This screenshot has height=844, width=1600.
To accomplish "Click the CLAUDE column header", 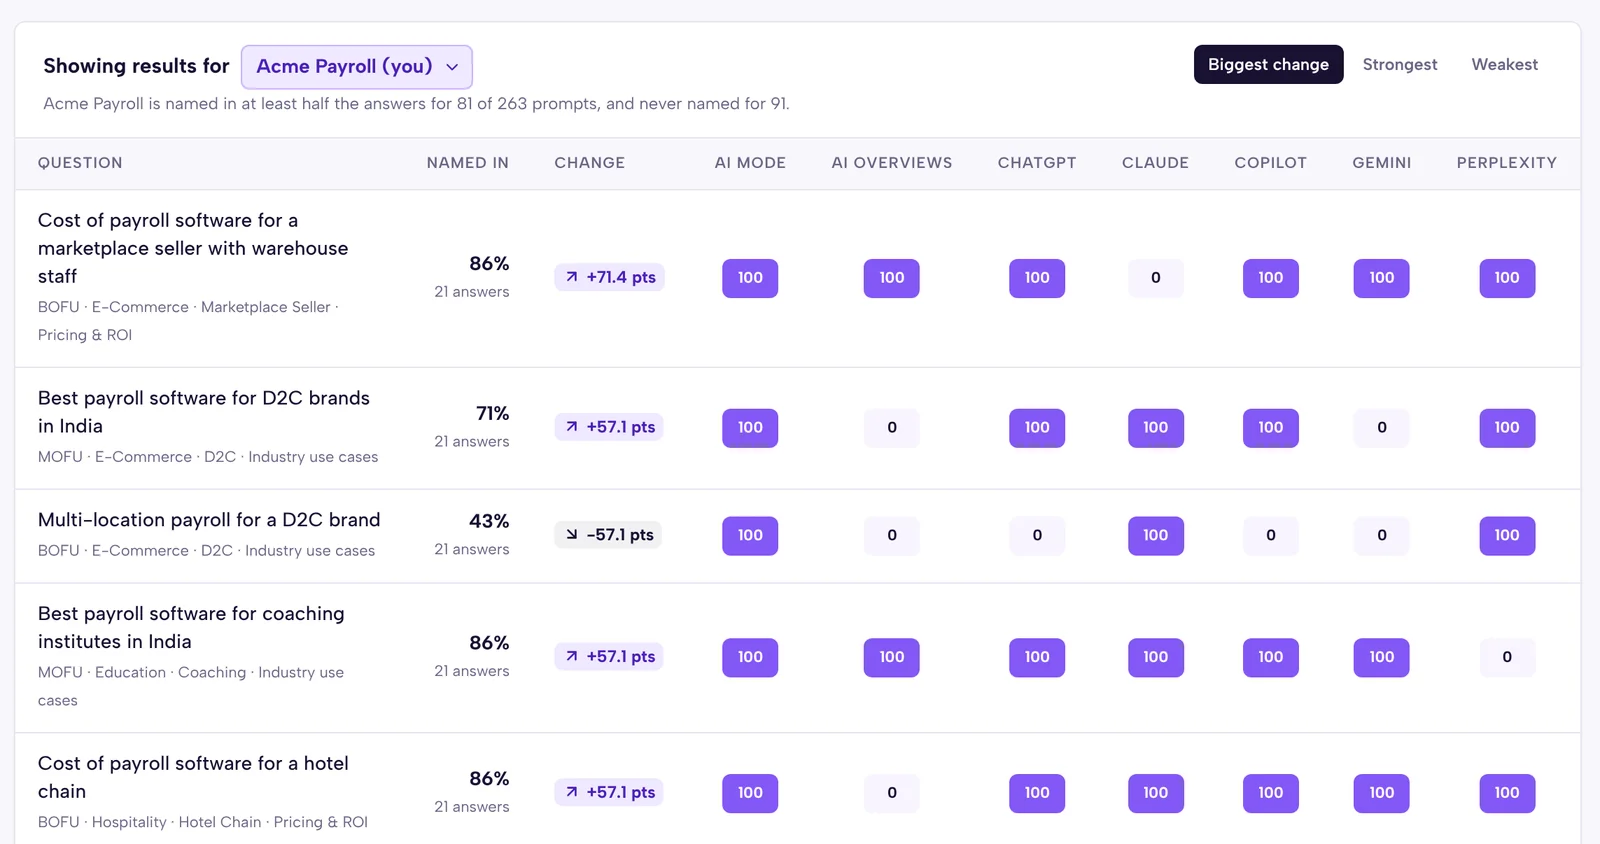I will [x=1155, y=163].
